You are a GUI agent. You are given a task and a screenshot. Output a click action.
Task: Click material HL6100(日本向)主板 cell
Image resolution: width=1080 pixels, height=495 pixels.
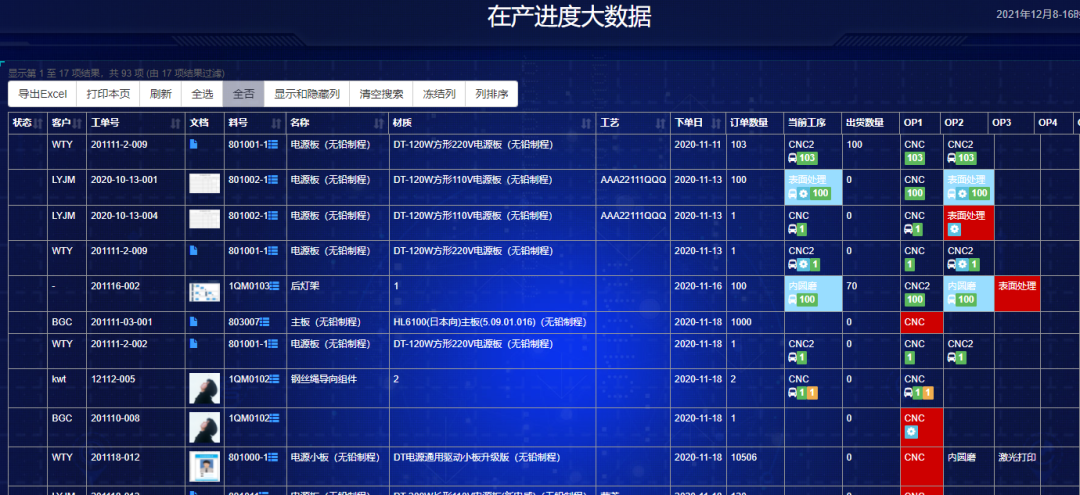click(490, 322)
